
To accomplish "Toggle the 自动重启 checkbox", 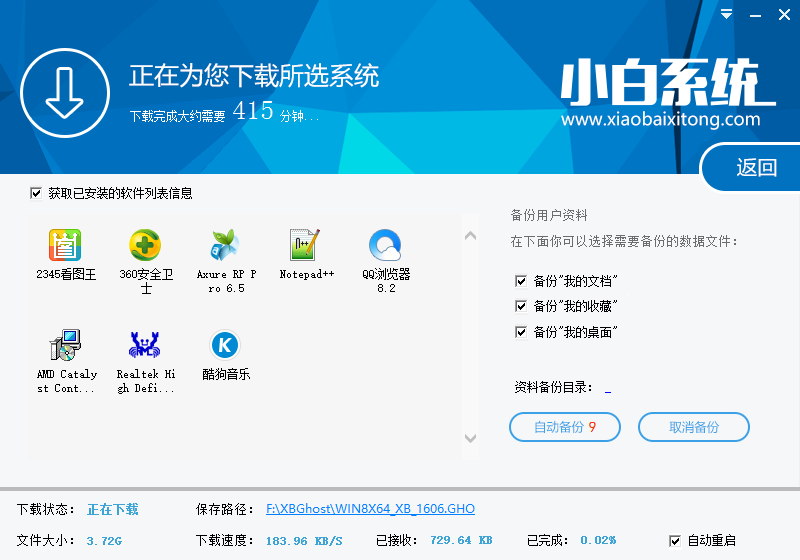I will pos(674,540).
